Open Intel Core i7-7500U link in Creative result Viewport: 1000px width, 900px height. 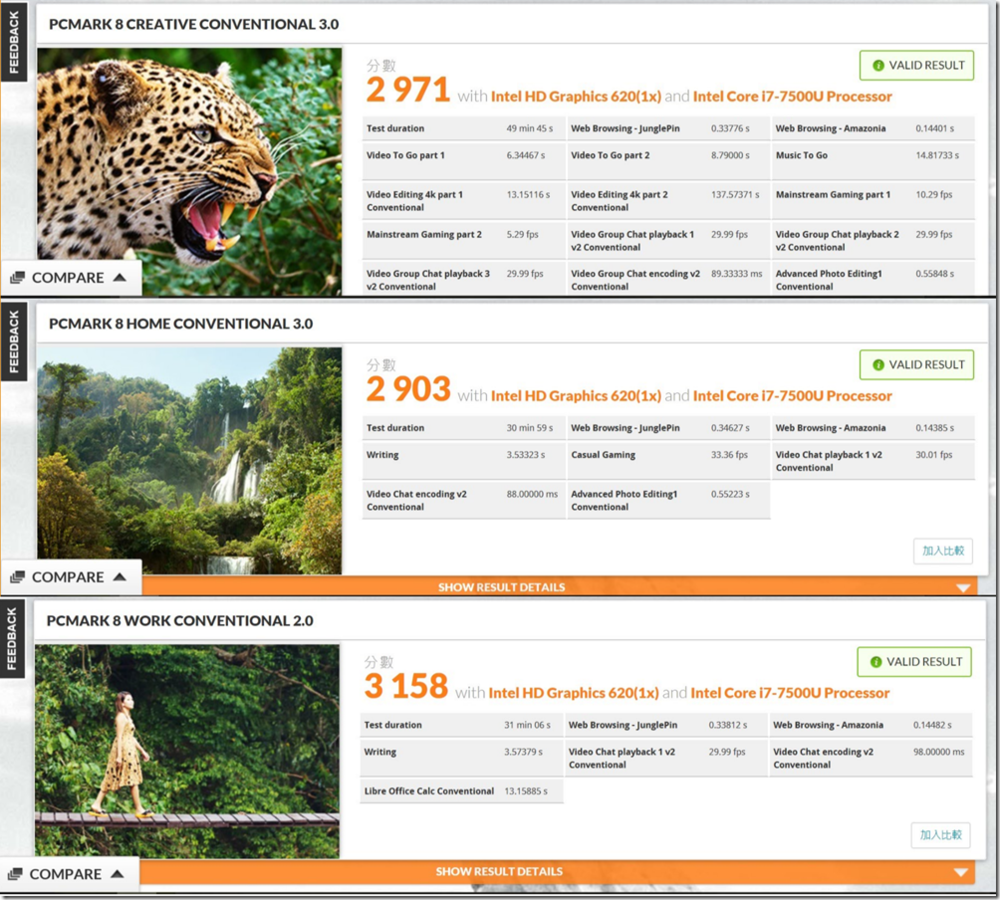click(792, 96)
